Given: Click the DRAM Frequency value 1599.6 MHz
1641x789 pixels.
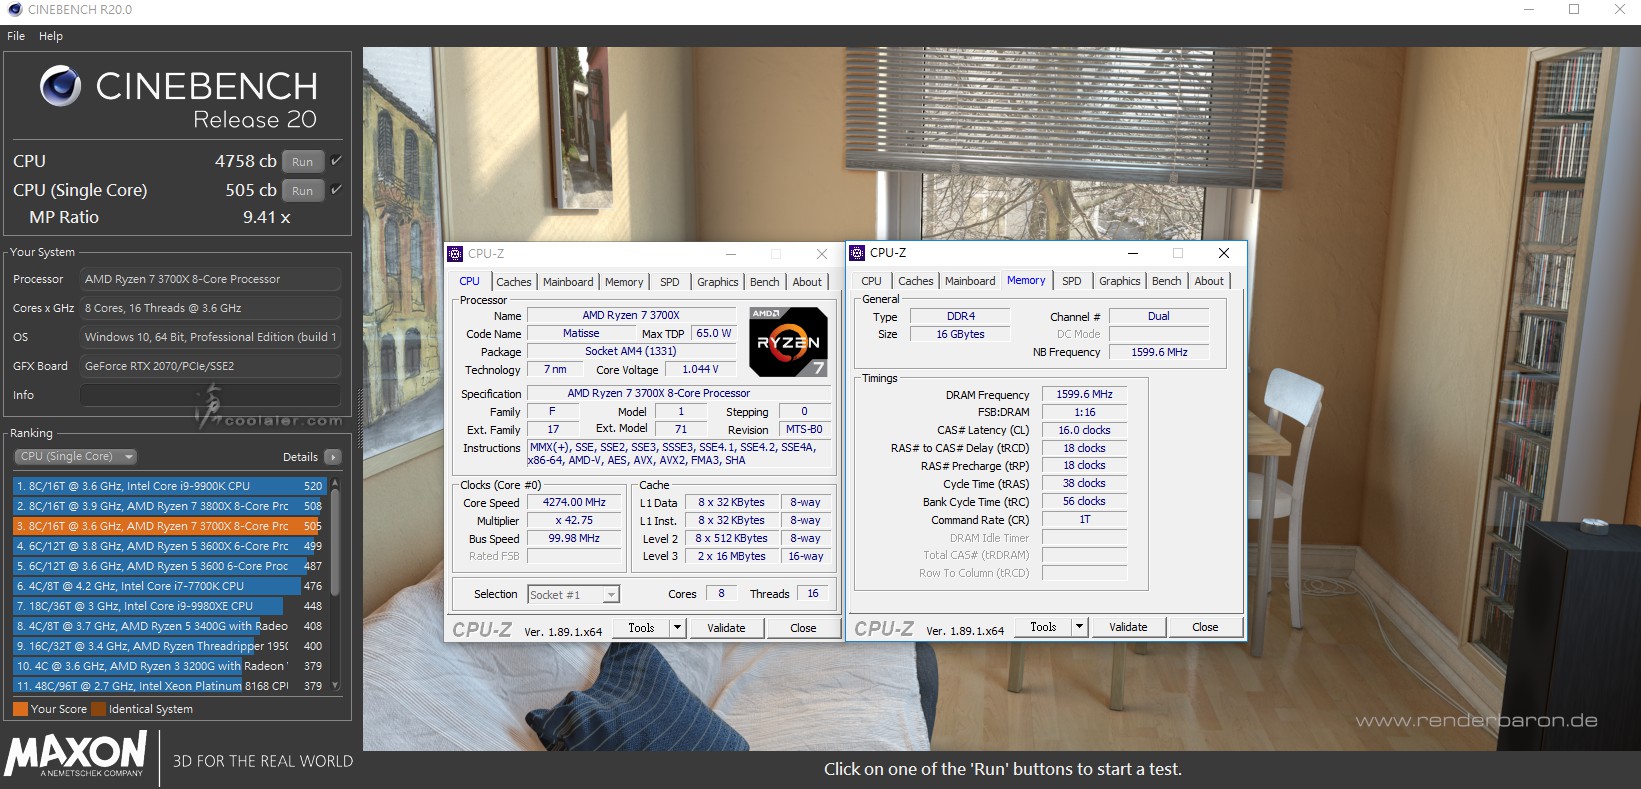Looking at the screenshot, I should click(1084, 394).
